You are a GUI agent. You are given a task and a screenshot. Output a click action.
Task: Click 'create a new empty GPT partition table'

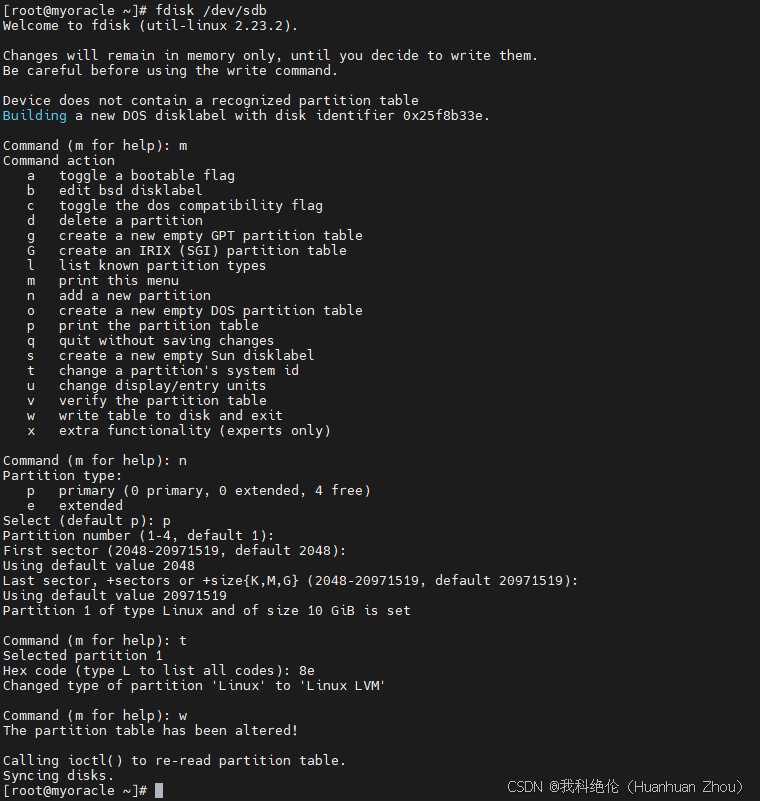point(210,235)
